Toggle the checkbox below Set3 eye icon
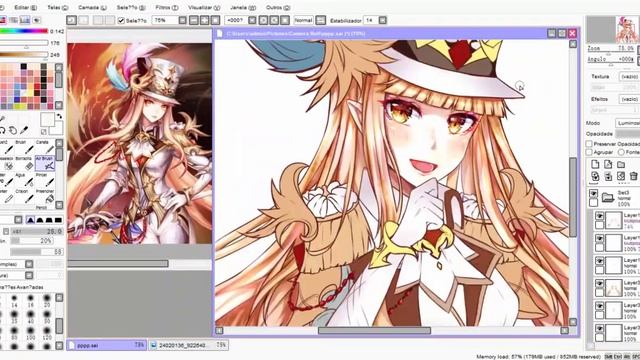640x360 pixels. click(593, 202)
